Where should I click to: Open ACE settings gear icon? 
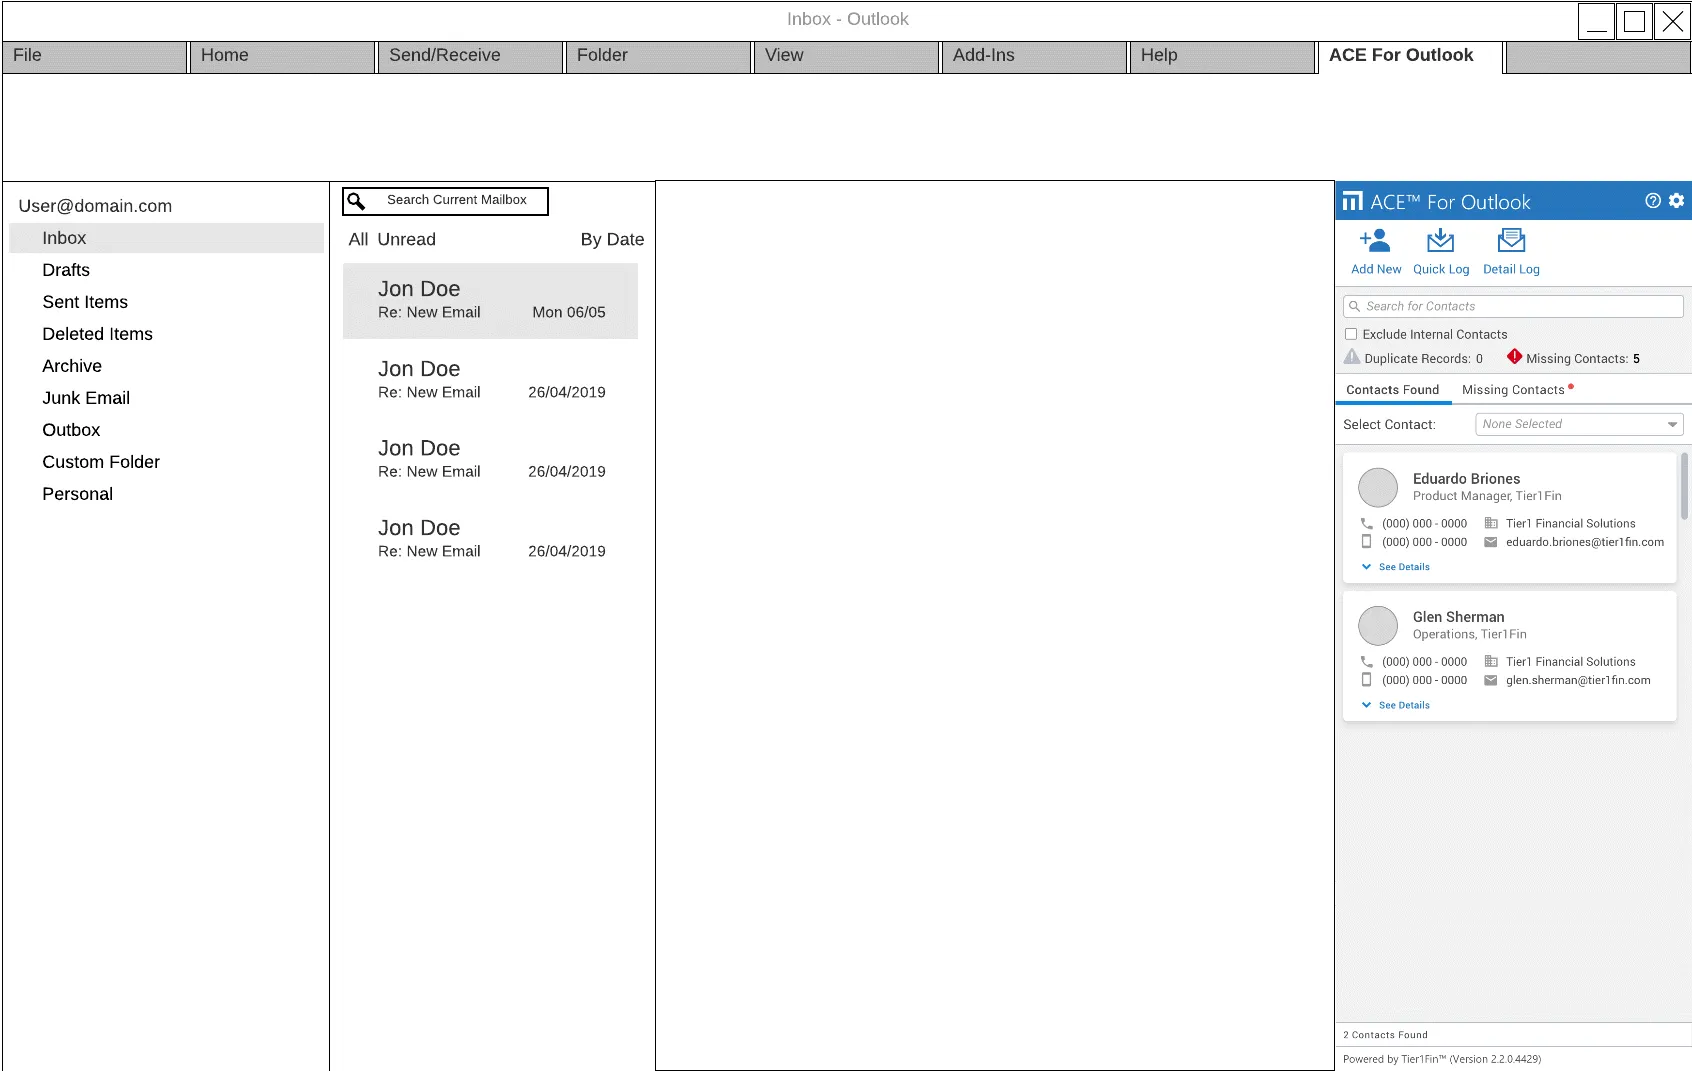point(1677,201)
